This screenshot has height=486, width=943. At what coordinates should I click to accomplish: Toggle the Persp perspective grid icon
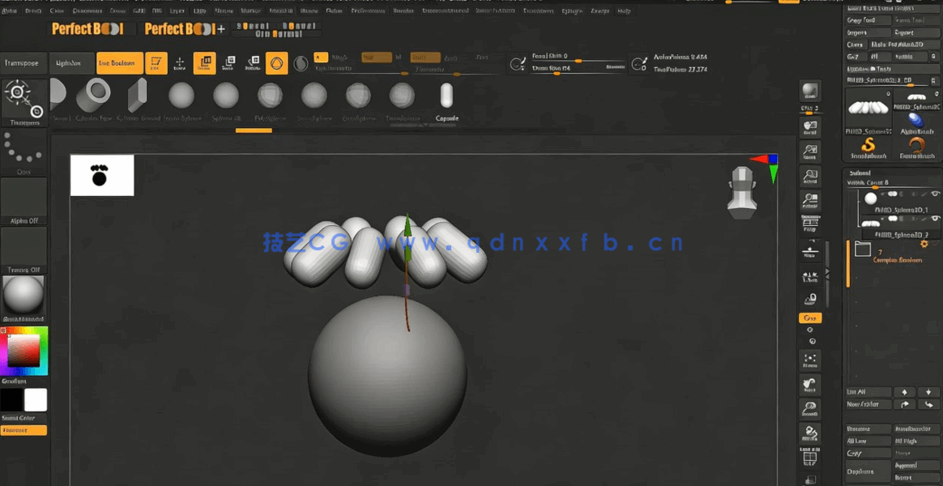[x=810, y=224]
